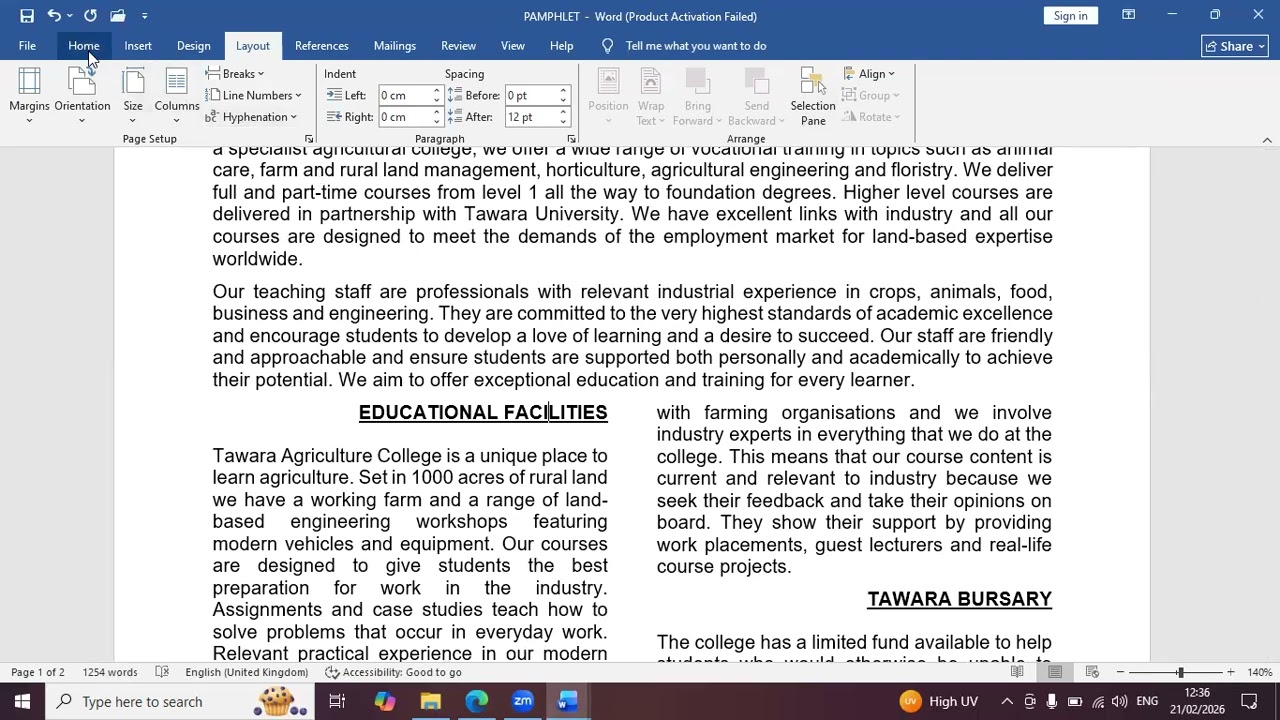Click the taskbar search box
Viewport: 1280px width, 720px height.
(x=181, y=702)
